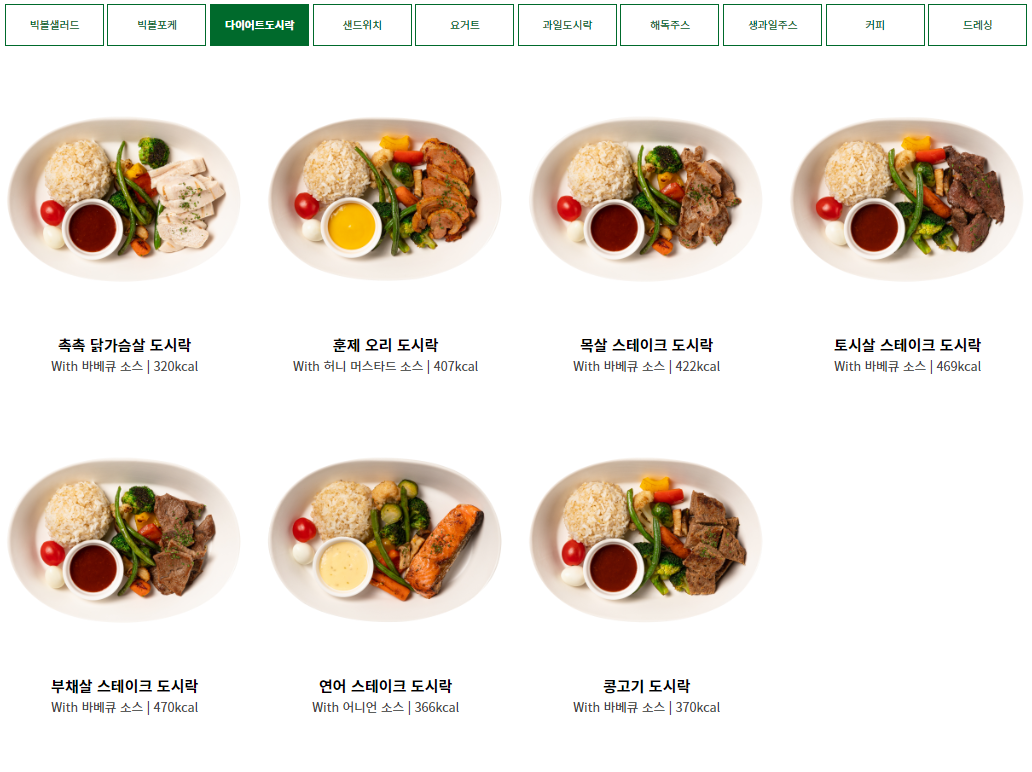This screenshot has width=1032, height=772.
Task: Click the 훈제 오리 도시락 title
Action: point(385,345)
